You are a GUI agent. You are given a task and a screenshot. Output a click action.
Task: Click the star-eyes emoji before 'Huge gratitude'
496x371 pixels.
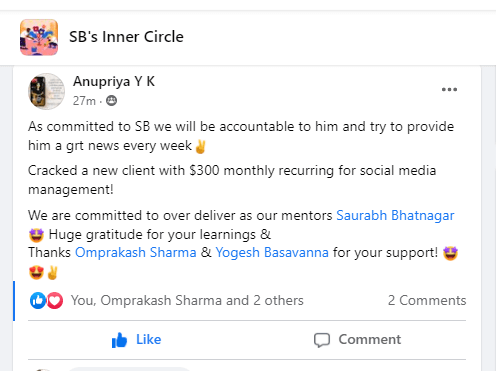coord(36,235)
